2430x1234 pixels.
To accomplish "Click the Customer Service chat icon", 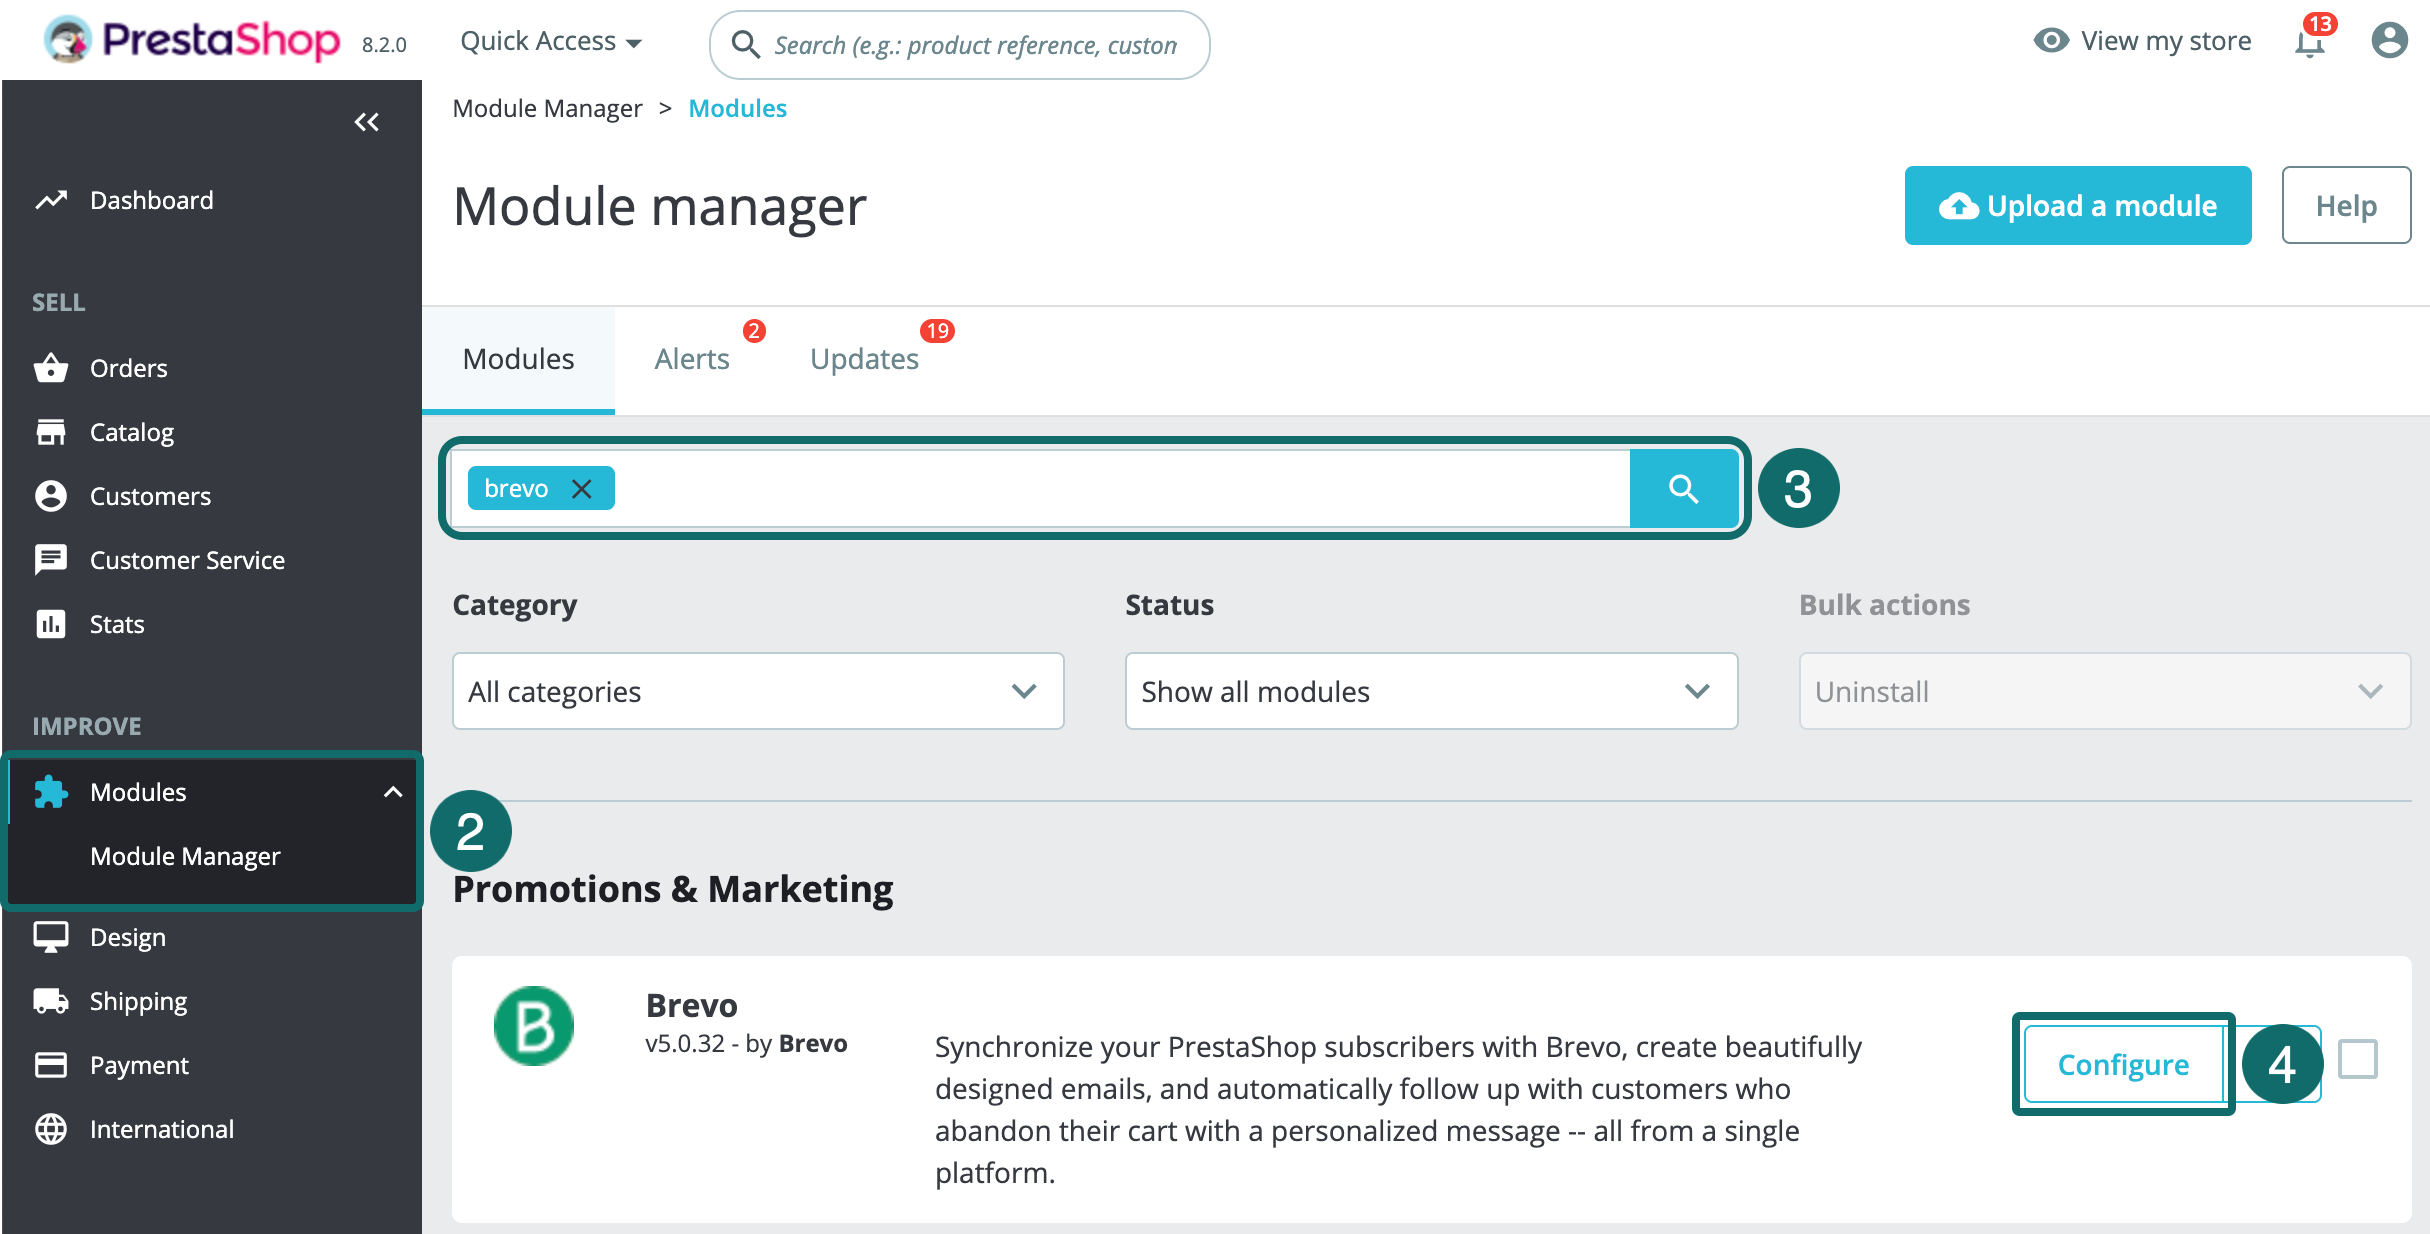I will click(x=51, y=559).
